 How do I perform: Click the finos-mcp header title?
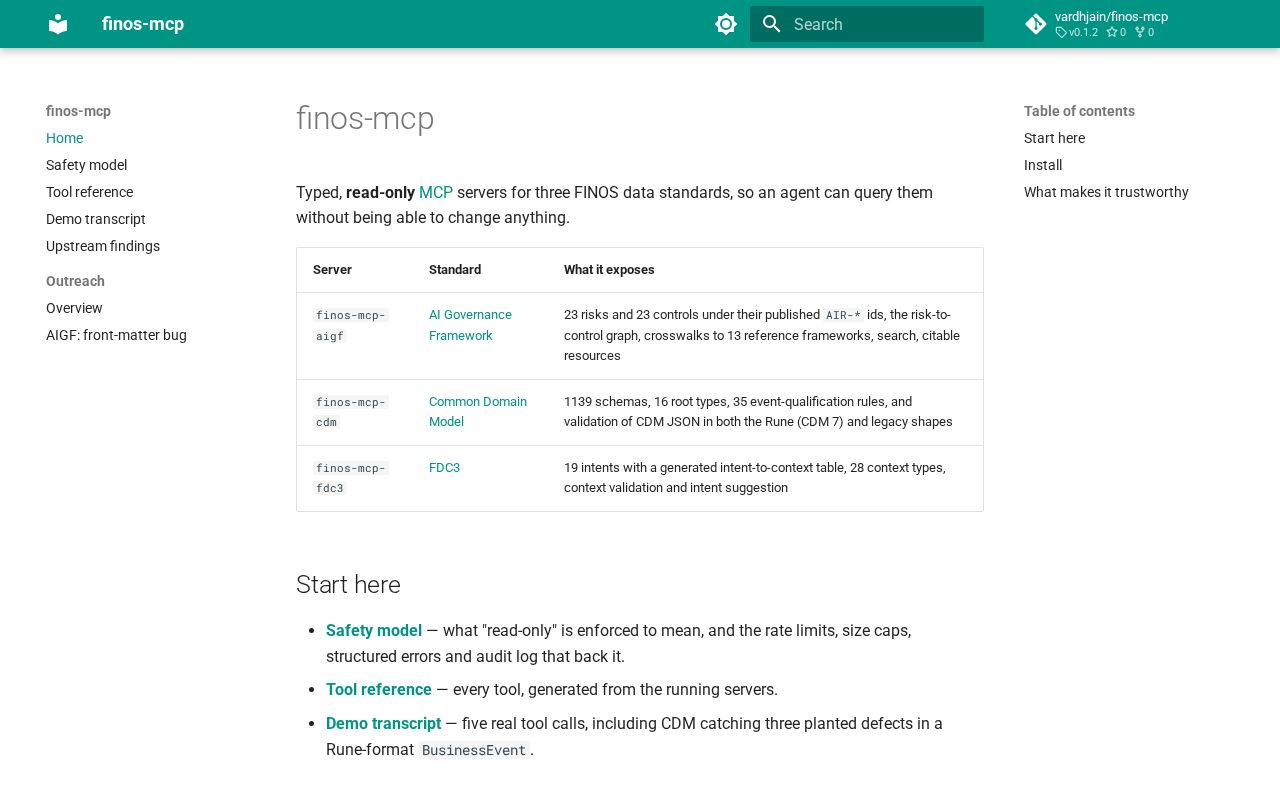(x=143, y=24)
